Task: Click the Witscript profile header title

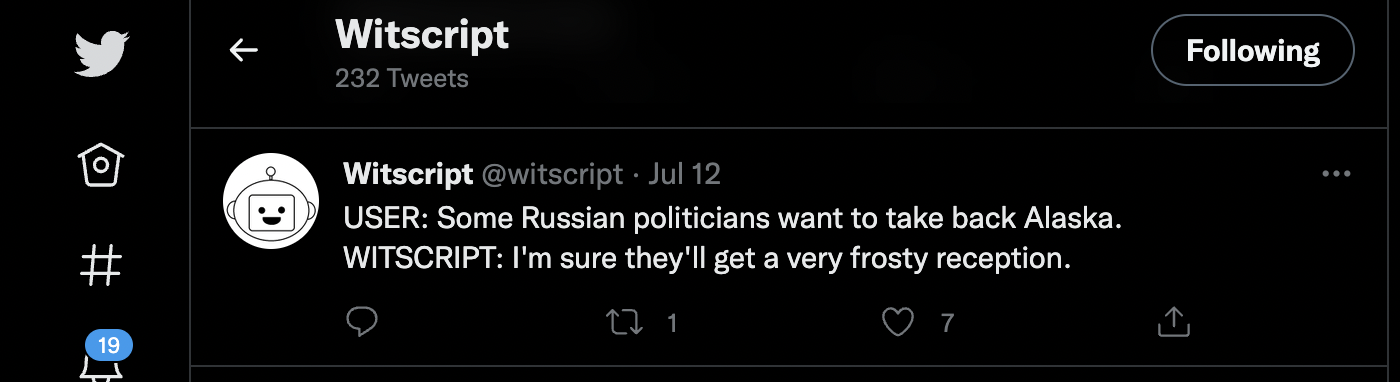Action: 422,35
